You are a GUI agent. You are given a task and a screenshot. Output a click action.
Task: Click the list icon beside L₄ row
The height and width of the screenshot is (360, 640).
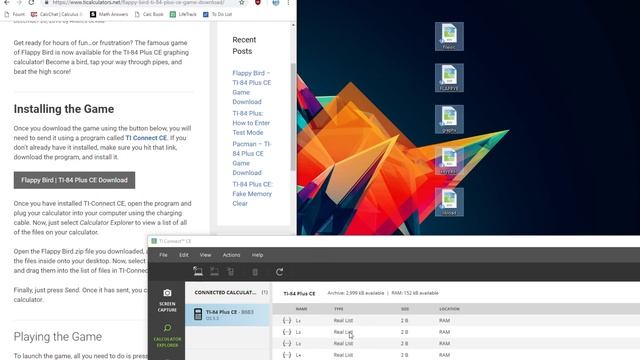(x=287, y=355)
